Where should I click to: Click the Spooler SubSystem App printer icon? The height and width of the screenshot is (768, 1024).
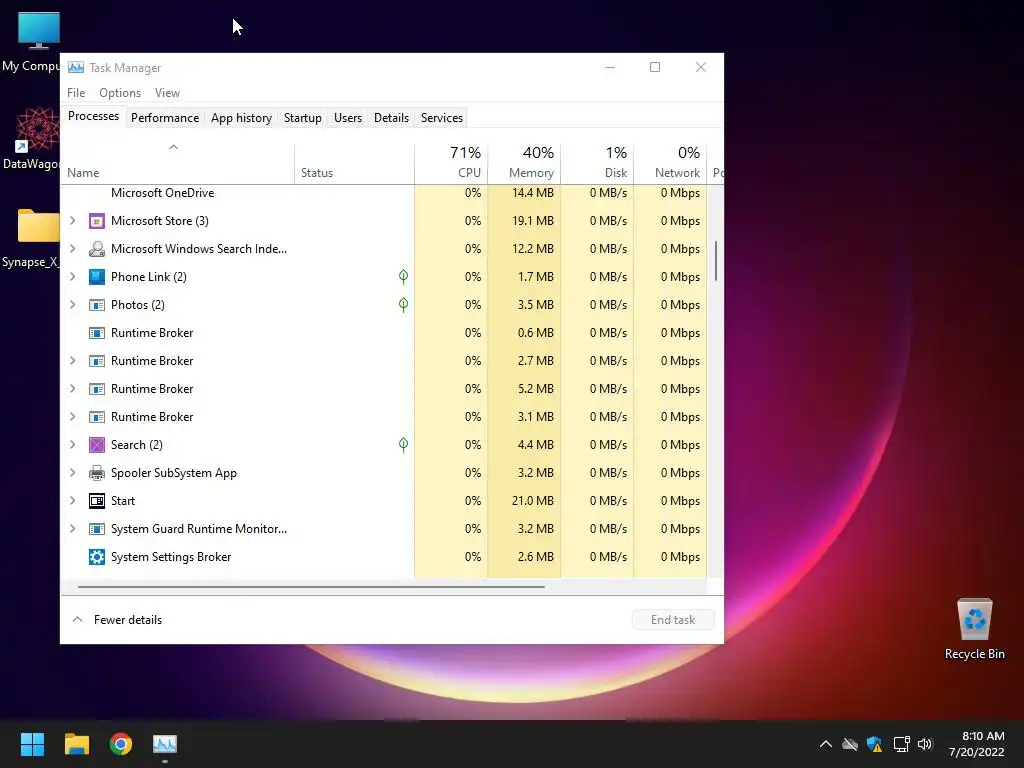(97, 473)
